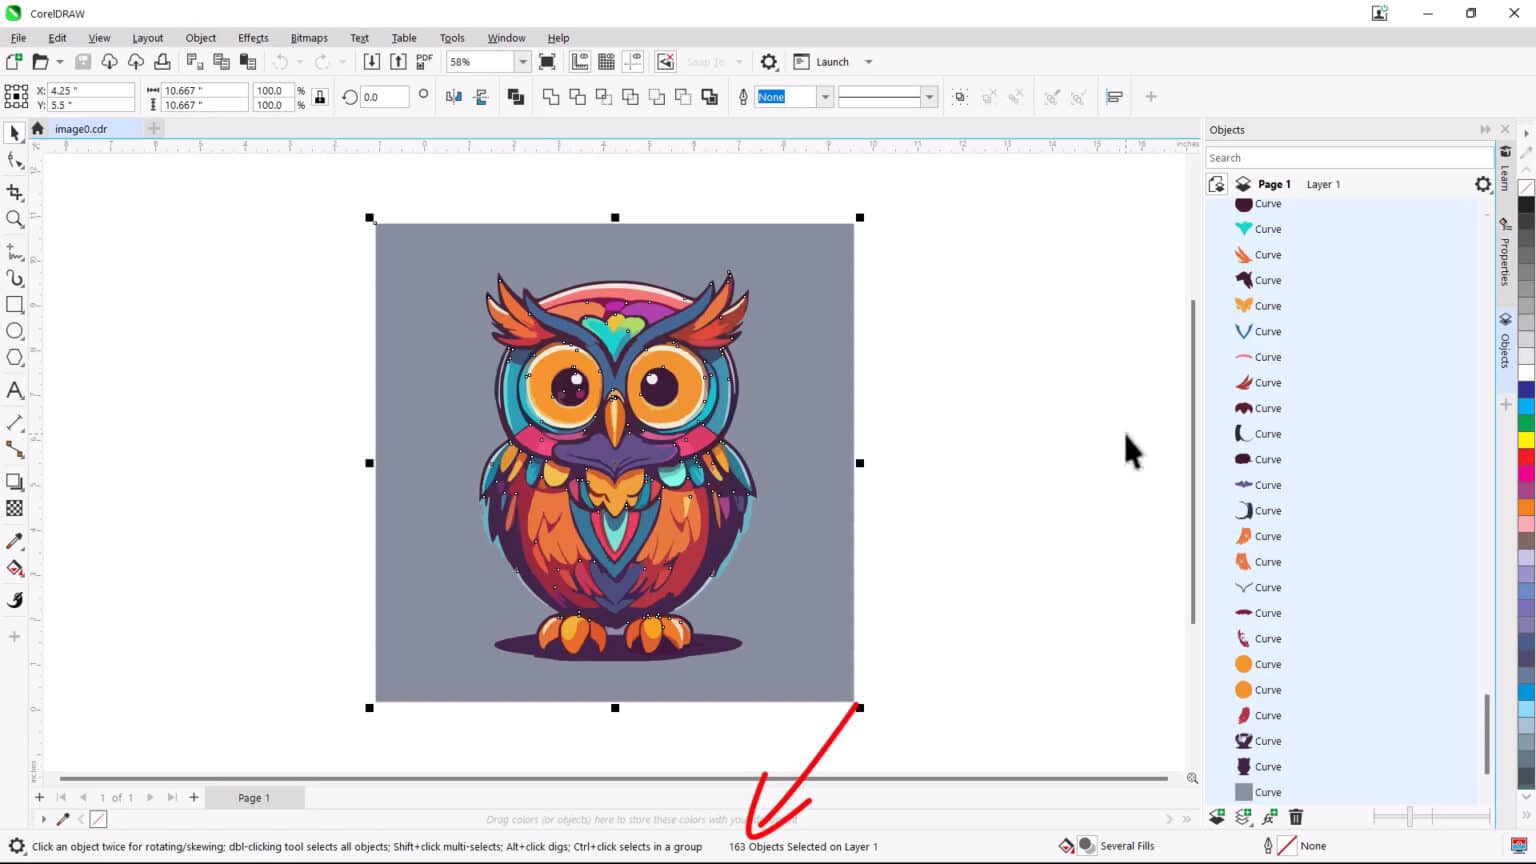
Task: Click the Weld shaping icon
Action: click(552, 97)
